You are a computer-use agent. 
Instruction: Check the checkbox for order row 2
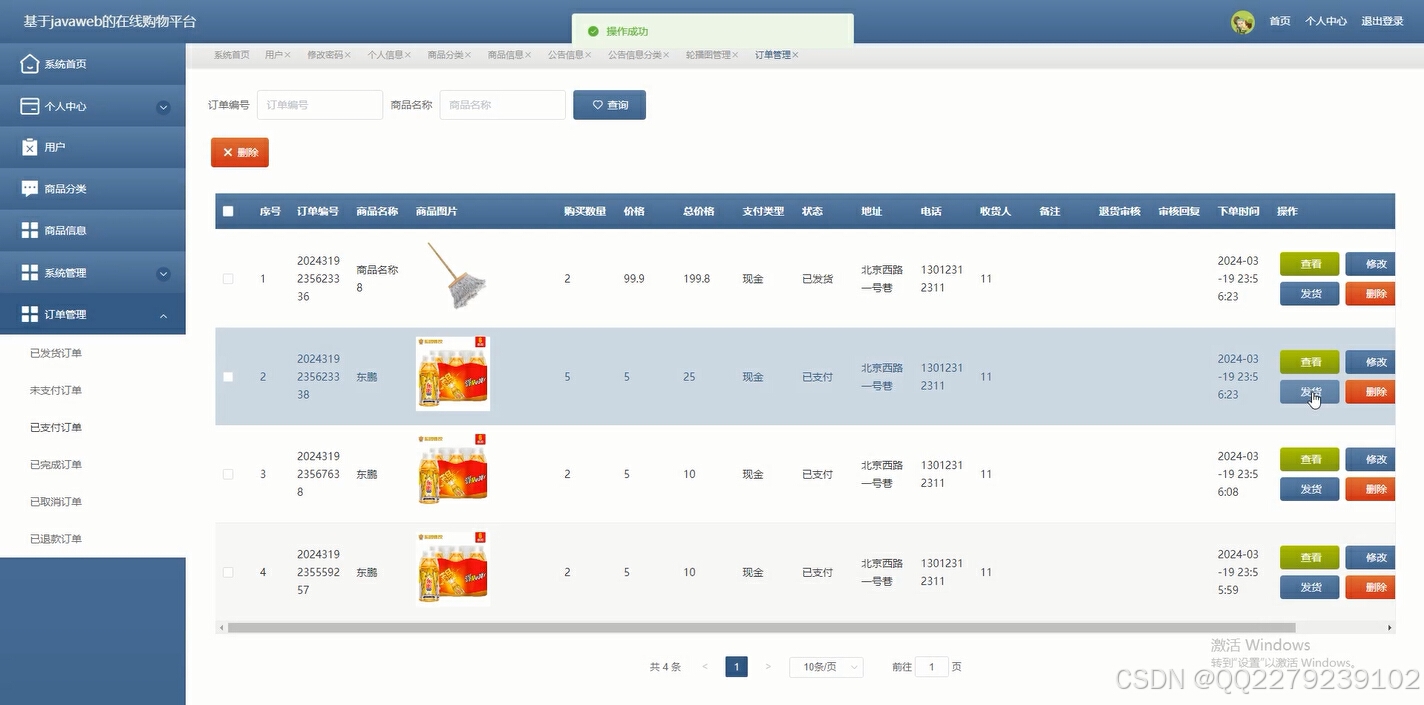tap(228, 377)
